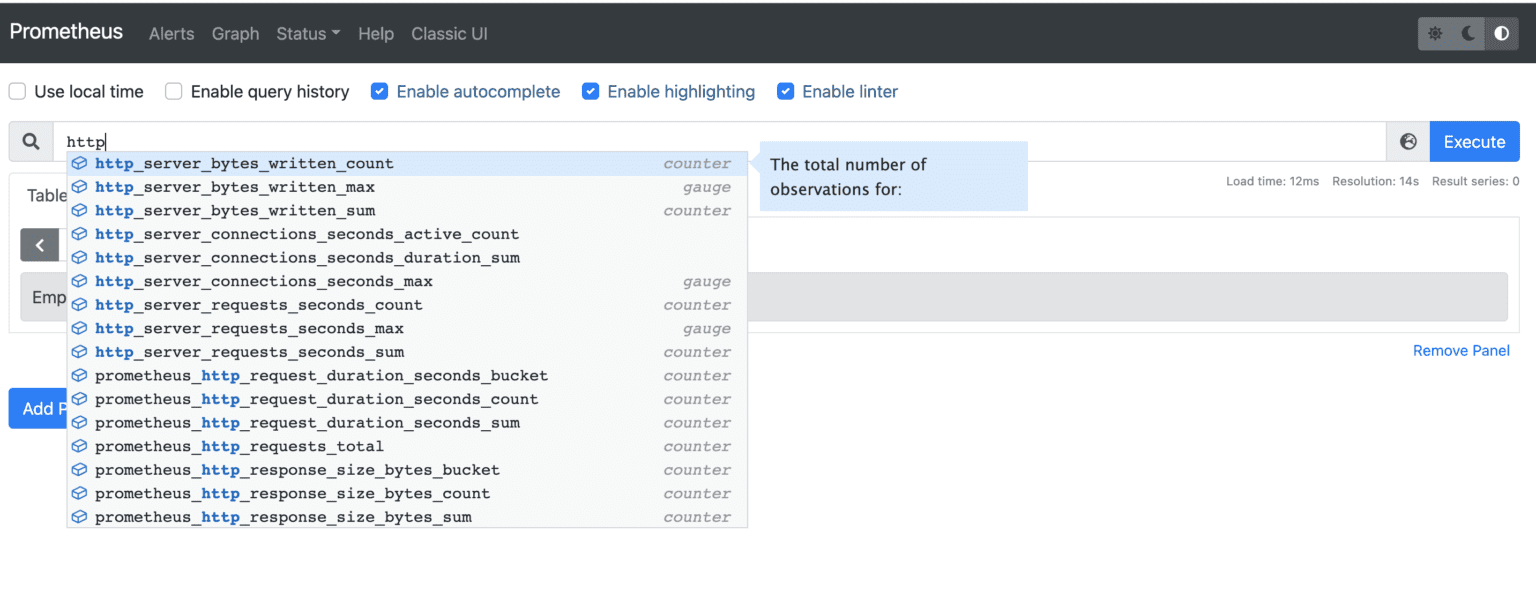Viewport: 1536px width, 599px height.
Task: Click the half-circle auto theme icon
Action: click(1501, 33)
